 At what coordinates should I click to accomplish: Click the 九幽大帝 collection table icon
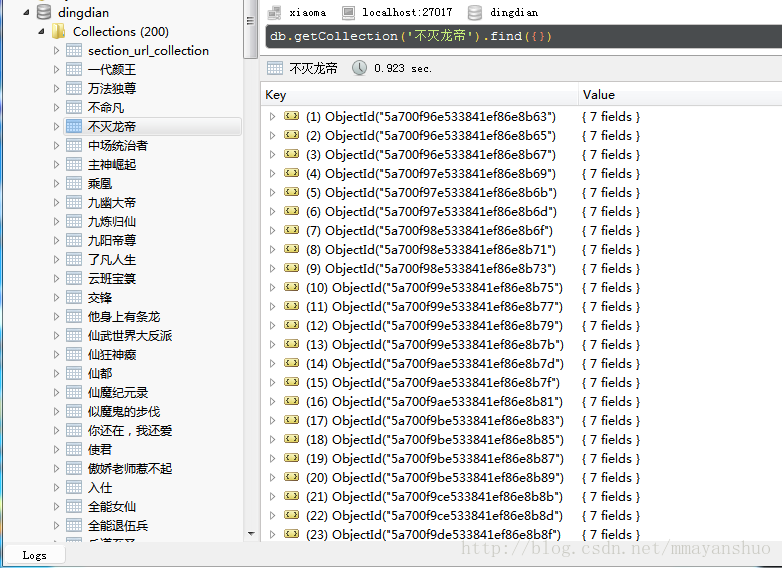pos(74,202)
